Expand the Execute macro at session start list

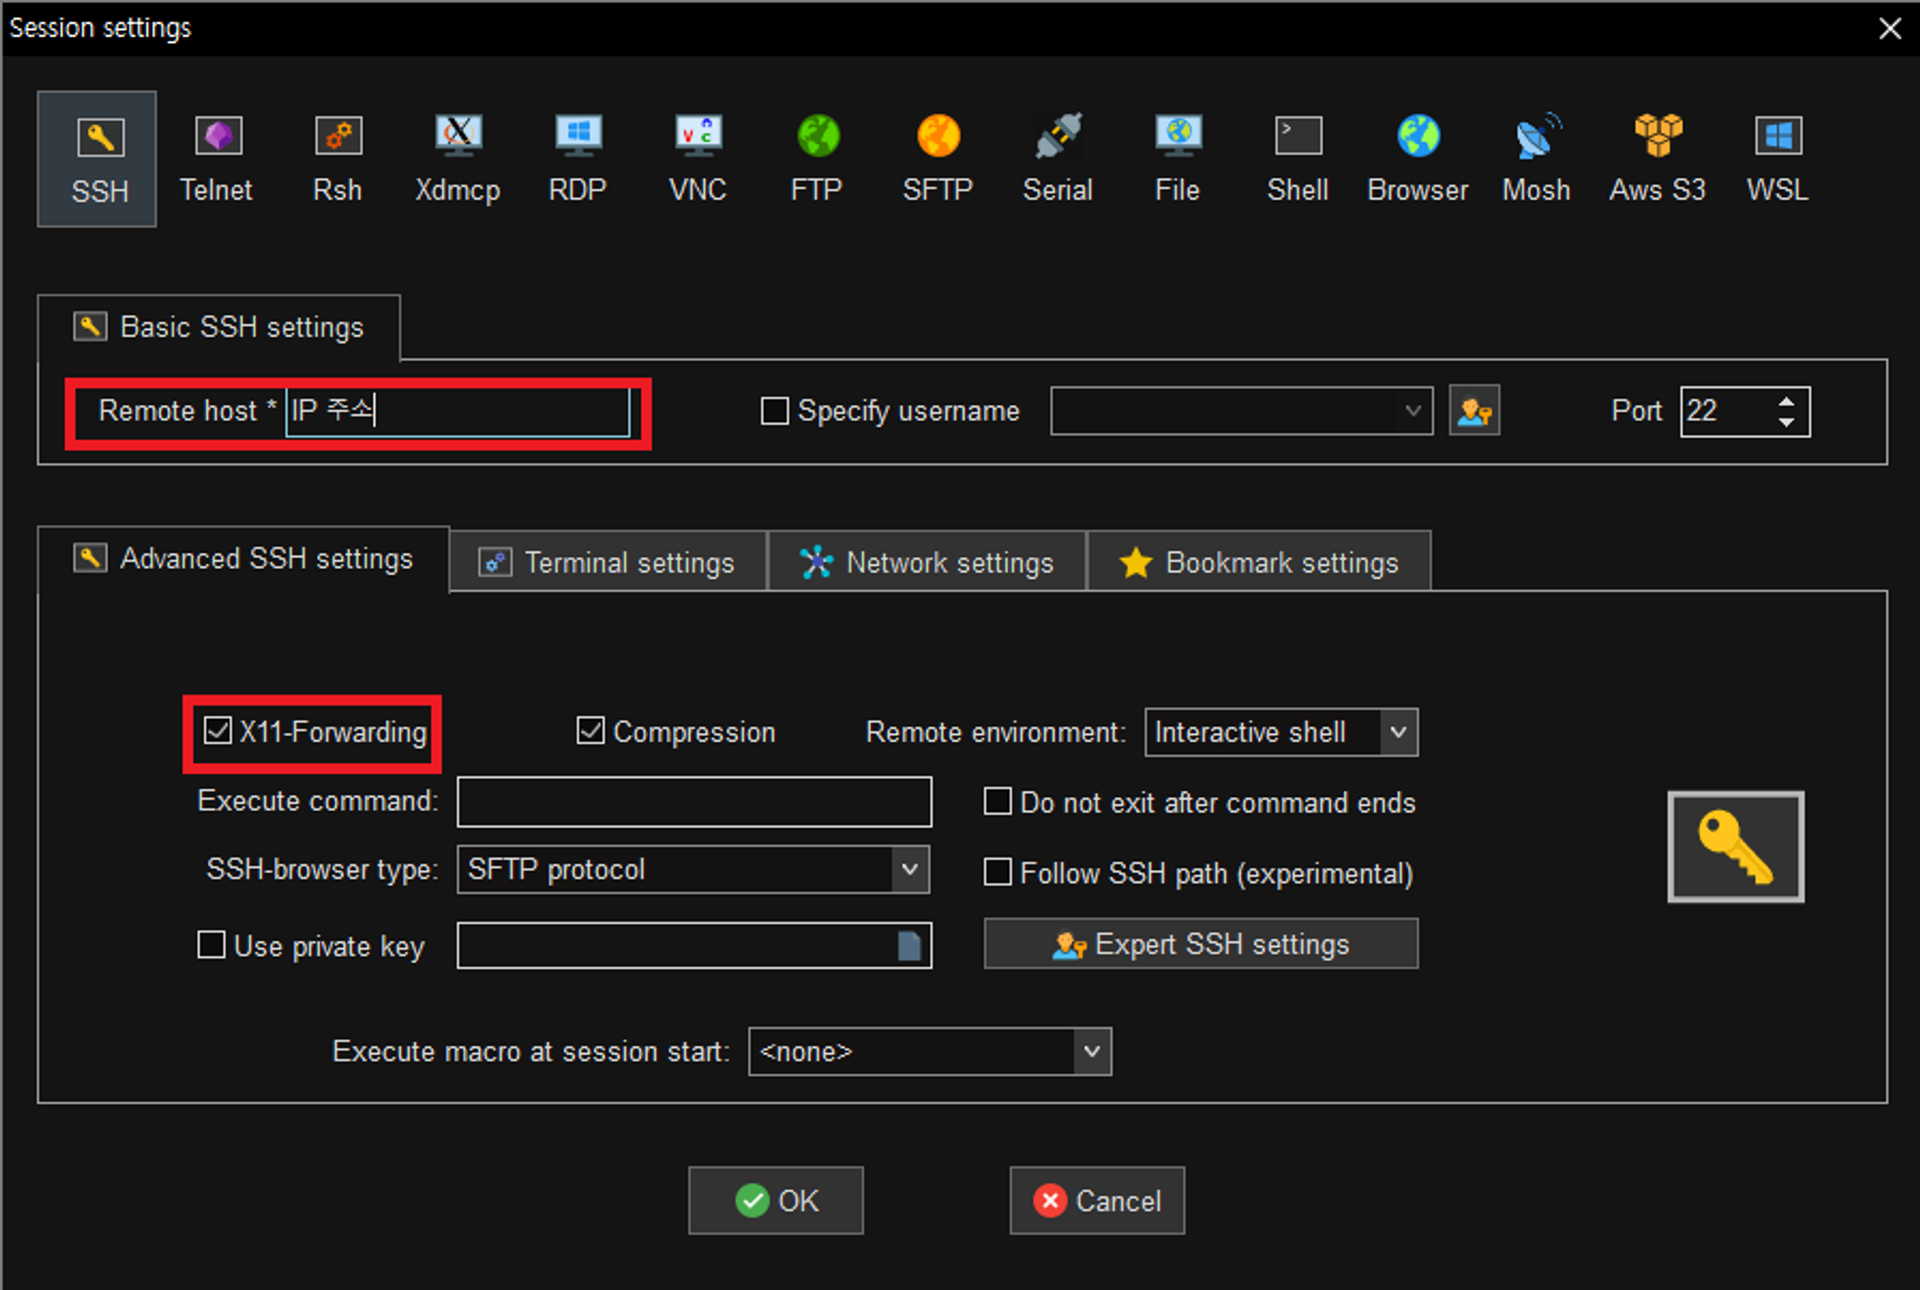(x=1091, y=1051)
